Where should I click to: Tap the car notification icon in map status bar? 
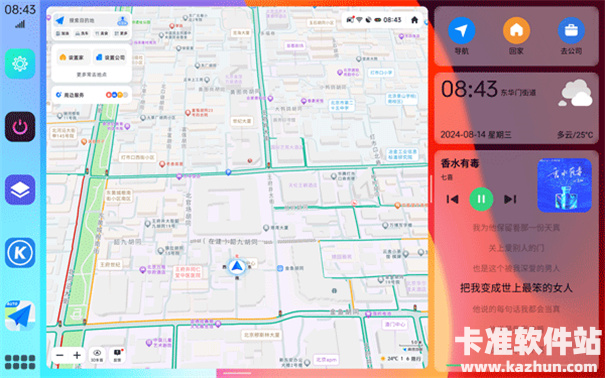pyautogui.click(x=350, y=20)
